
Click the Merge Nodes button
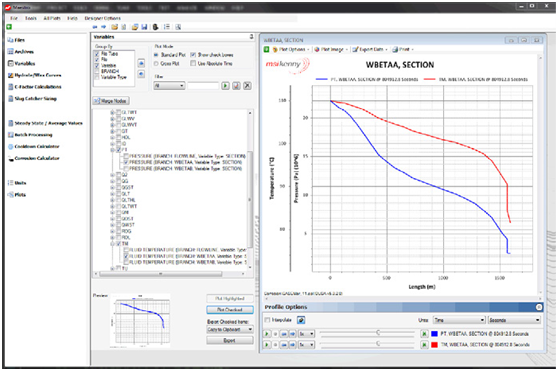111,101
